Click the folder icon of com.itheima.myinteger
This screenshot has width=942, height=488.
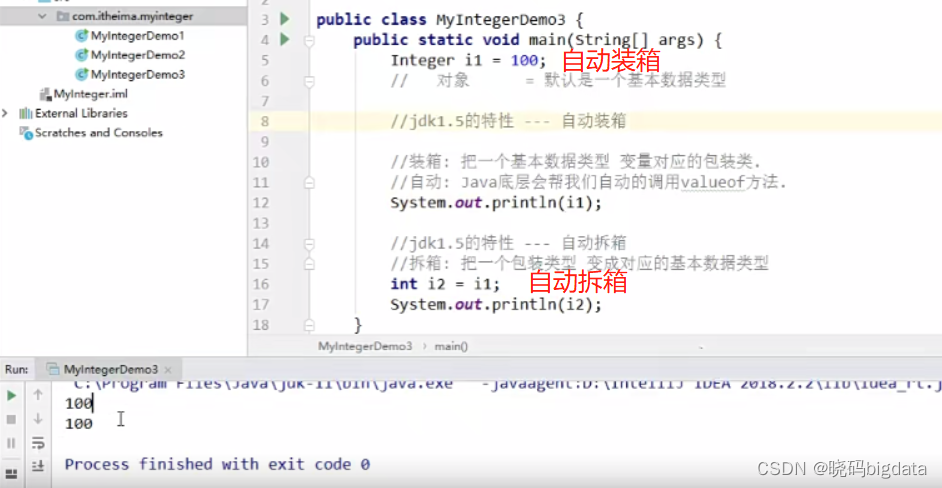click(x=62, y=16)
